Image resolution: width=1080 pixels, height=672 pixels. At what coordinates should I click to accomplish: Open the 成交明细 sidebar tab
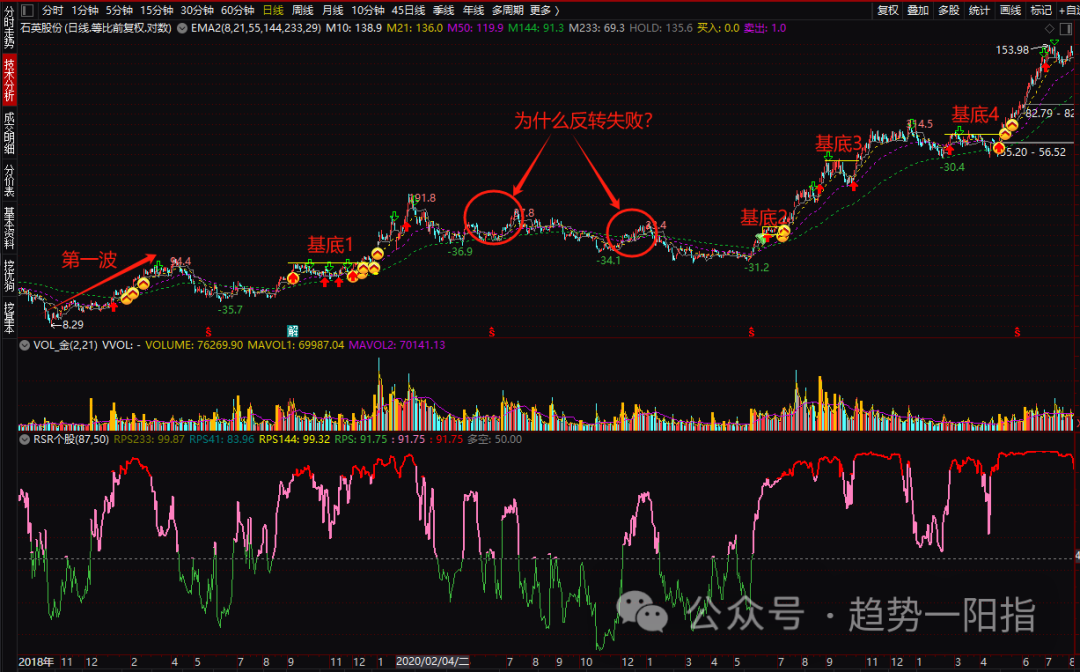coord(9,133)
